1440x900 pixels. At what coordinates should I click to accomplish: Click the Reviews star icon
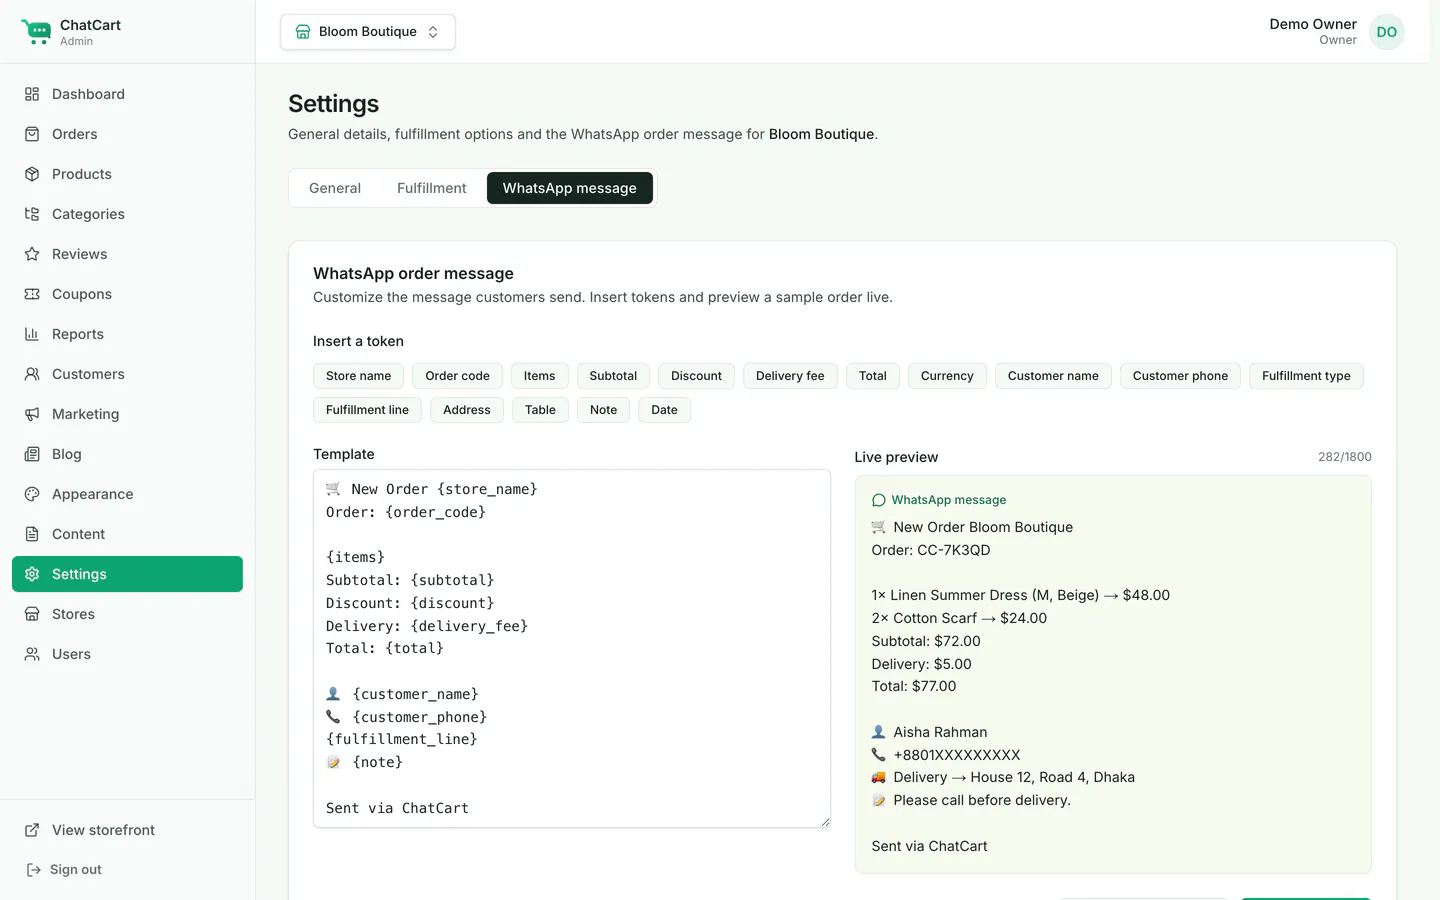(x=32, y=254)
